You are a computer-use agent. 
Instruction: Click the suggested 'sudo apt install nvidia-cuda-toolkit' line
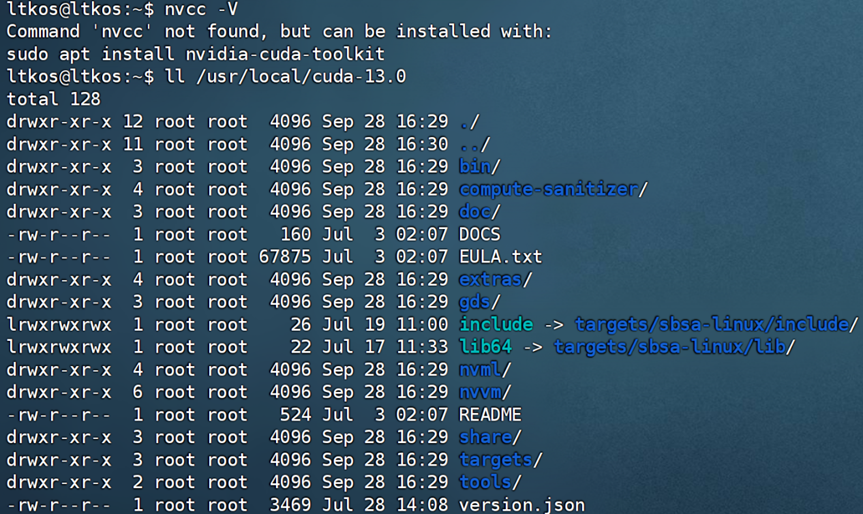[x=195, y=53]
